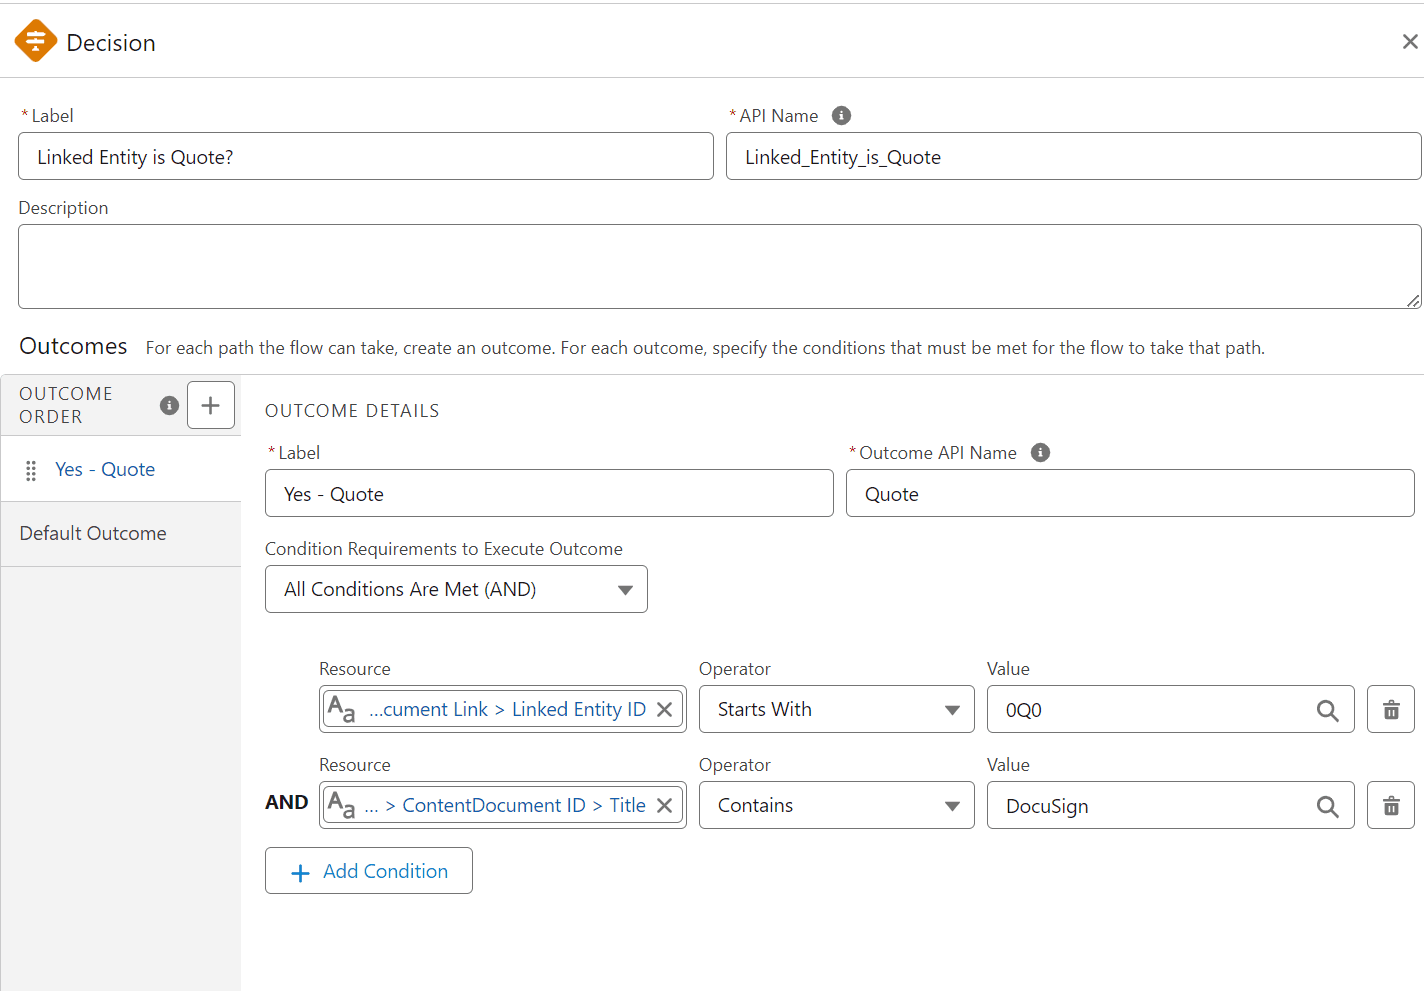
Task: Click the Add Condition button
Action: point(368,870)
